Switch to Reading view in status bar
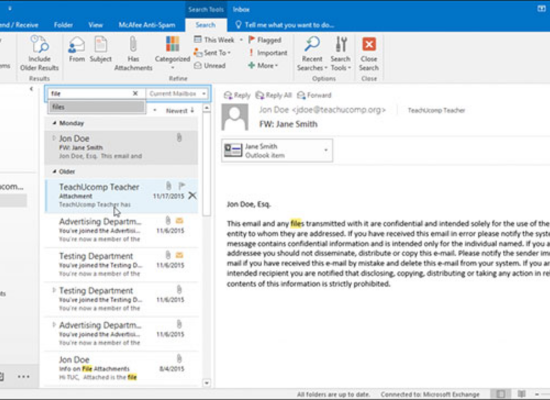 point(522,394)
